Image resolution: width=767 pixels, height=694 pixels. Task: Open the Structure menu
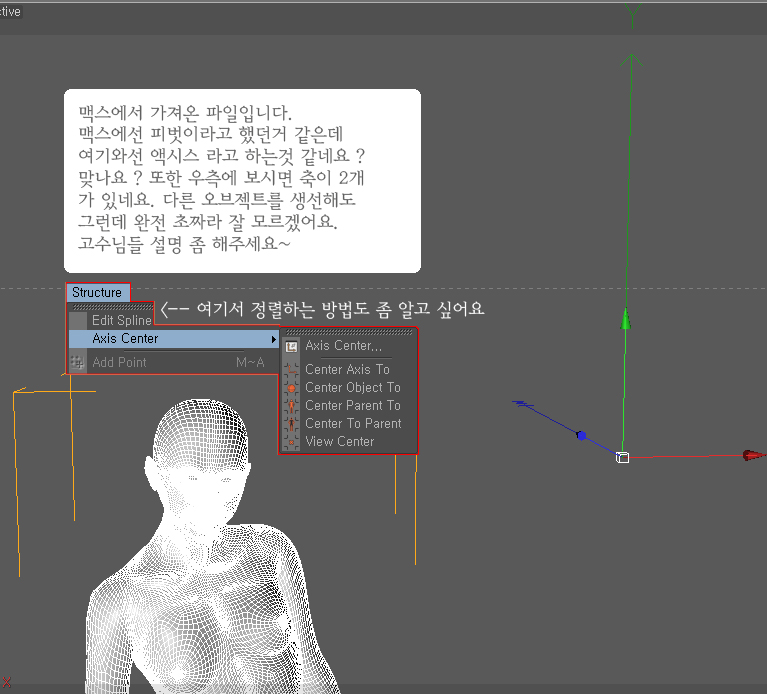click(x=98, y=292)
